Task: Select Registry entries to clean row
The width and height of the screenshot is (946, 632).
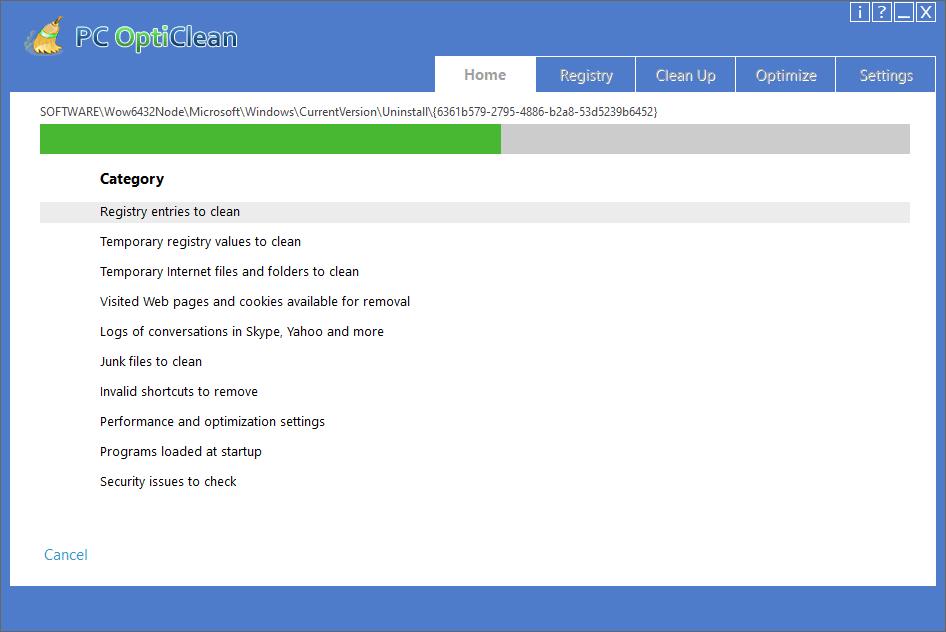Action: click(170, 212)
